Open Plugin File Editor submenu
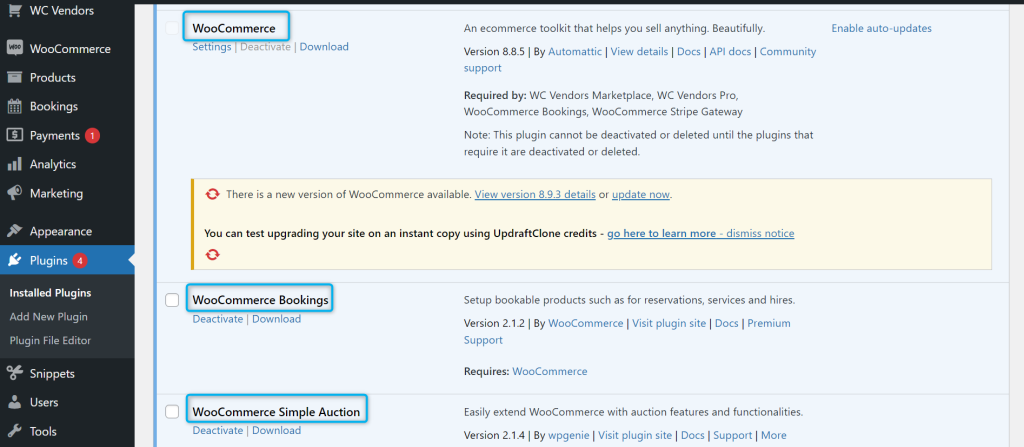The height and width of the screenshot is (447, 1024). coord(50,341)
